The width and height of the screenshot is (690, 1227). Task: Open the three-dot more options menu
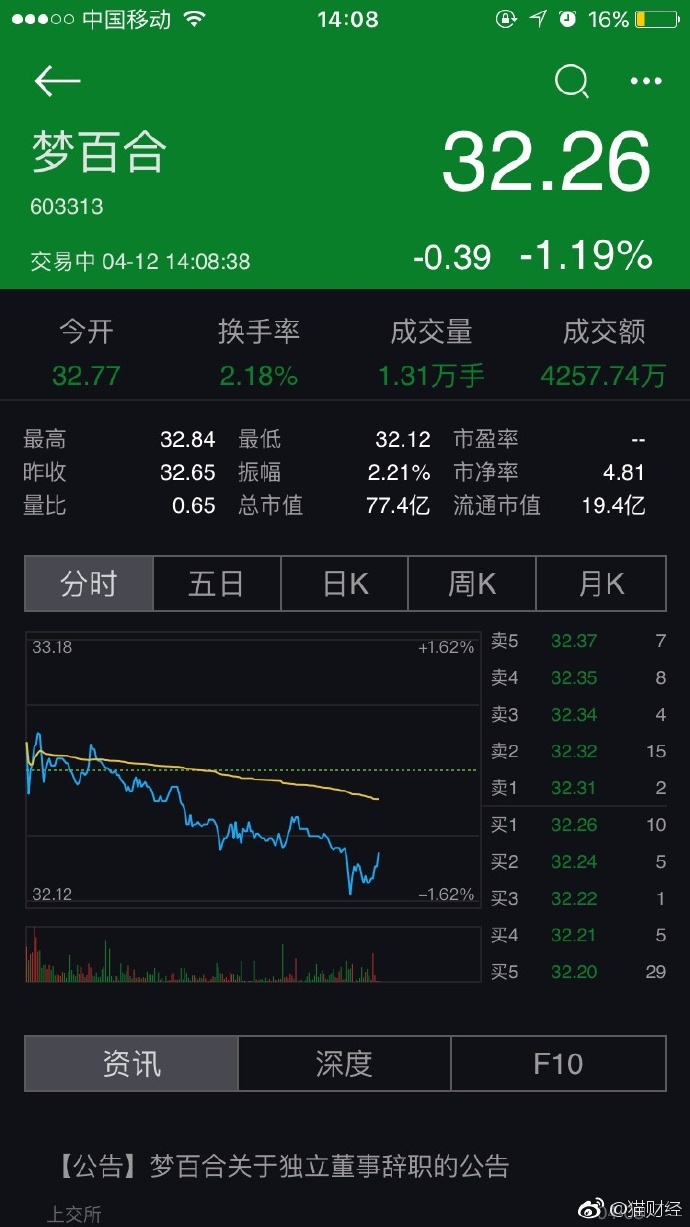coord(646,82)
